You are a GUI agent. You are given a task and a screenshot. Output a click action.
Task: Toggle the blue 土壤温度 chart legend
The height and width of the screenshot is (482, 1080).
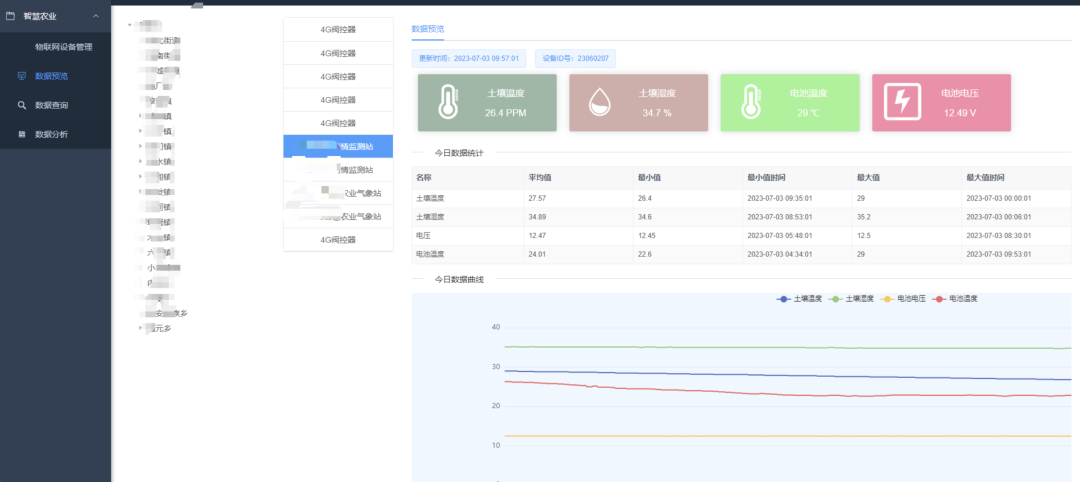tap(799, 299)
